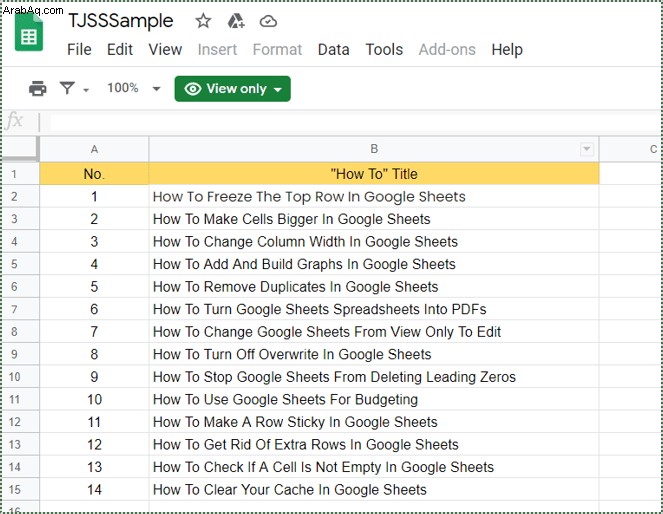Select cell How To Make A Row Sticky
Screen dimensions: 663x514
coord(374,421)
